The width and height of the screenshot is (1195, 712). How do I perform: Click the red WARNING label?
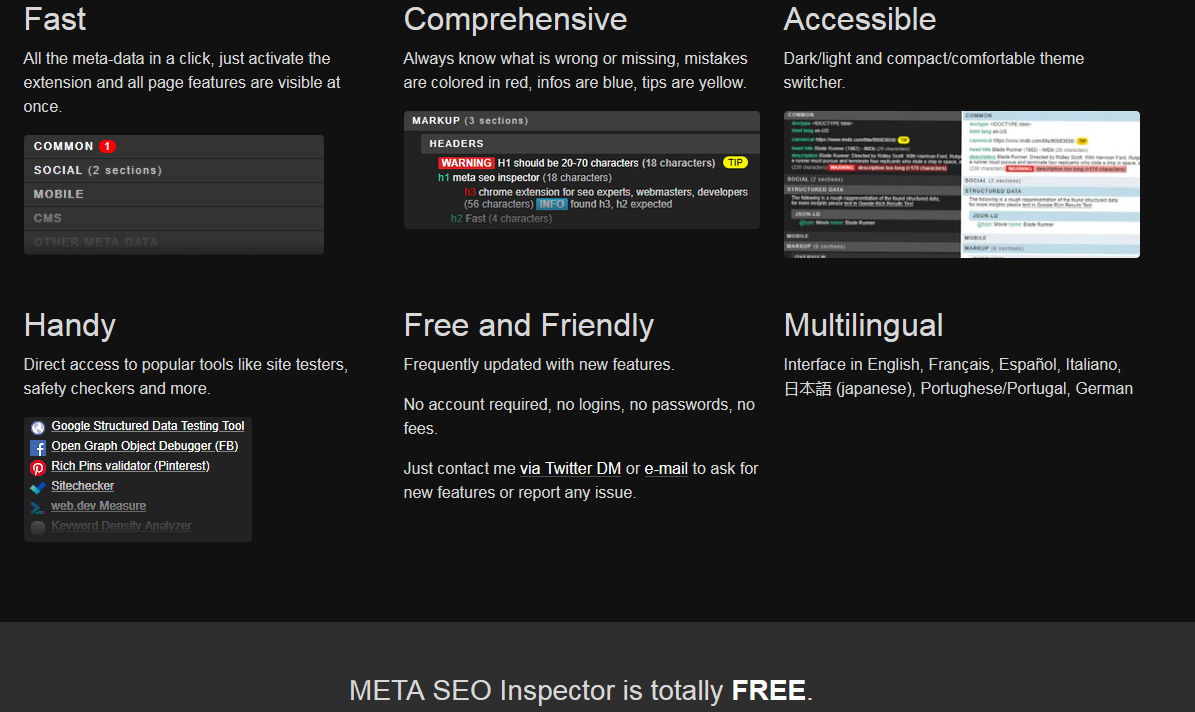[x=466, y=163]
